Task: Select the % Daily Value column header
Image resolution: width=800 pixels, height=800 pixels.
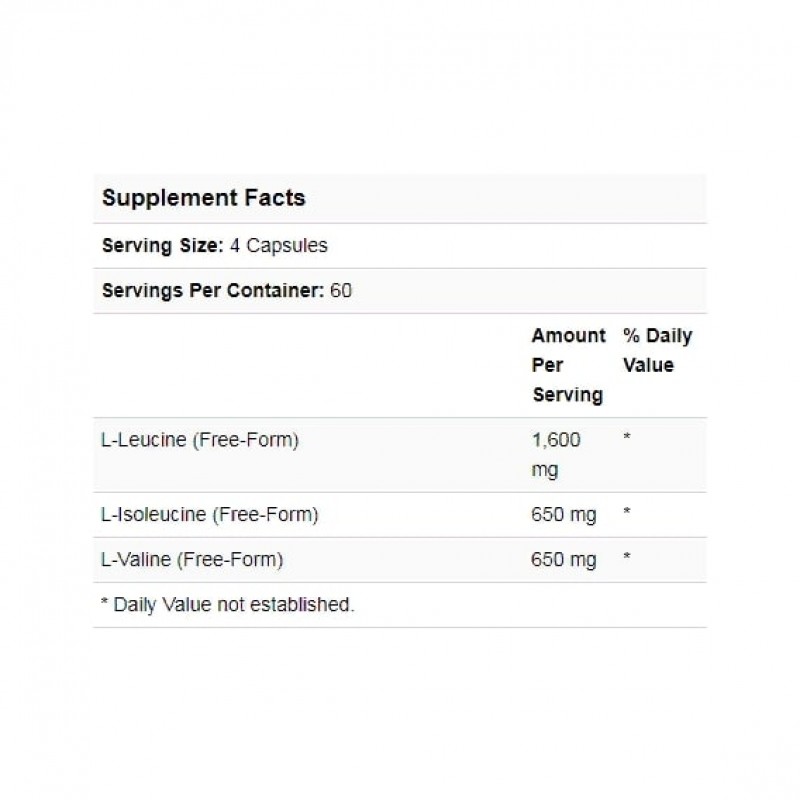Action: [x=656, y=350]
